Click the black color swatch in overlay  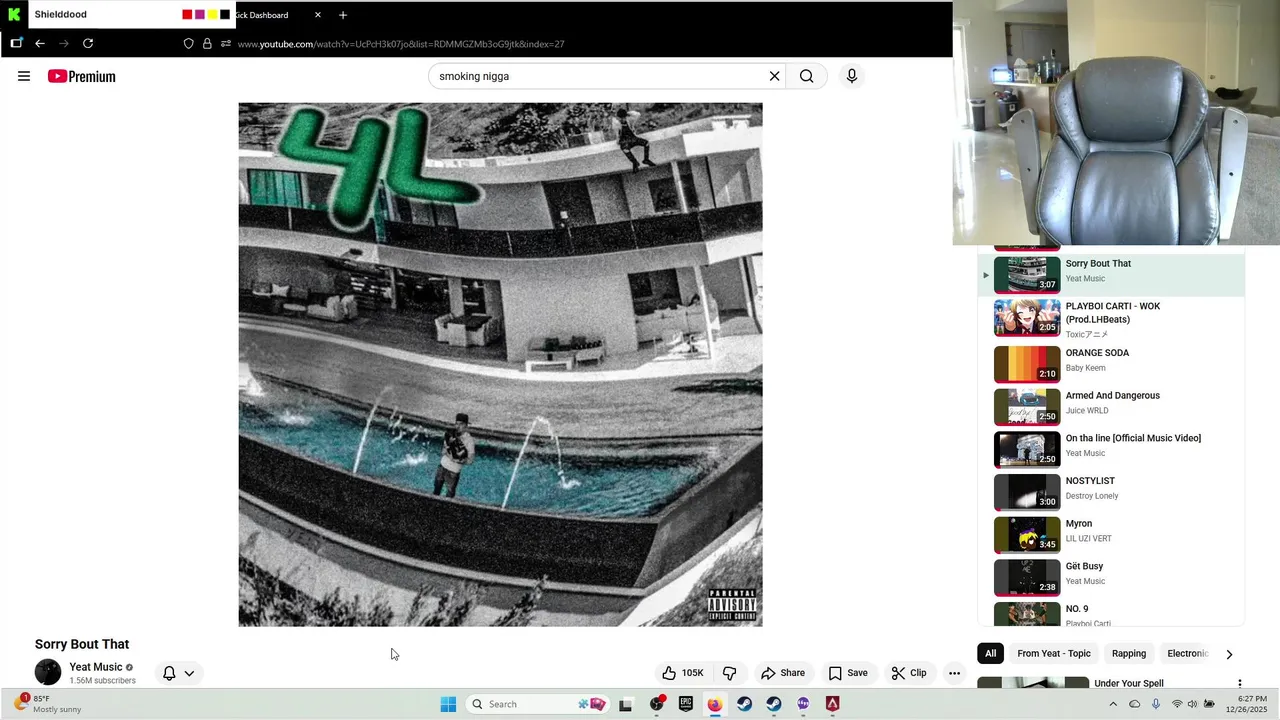(x=225, y=15)
